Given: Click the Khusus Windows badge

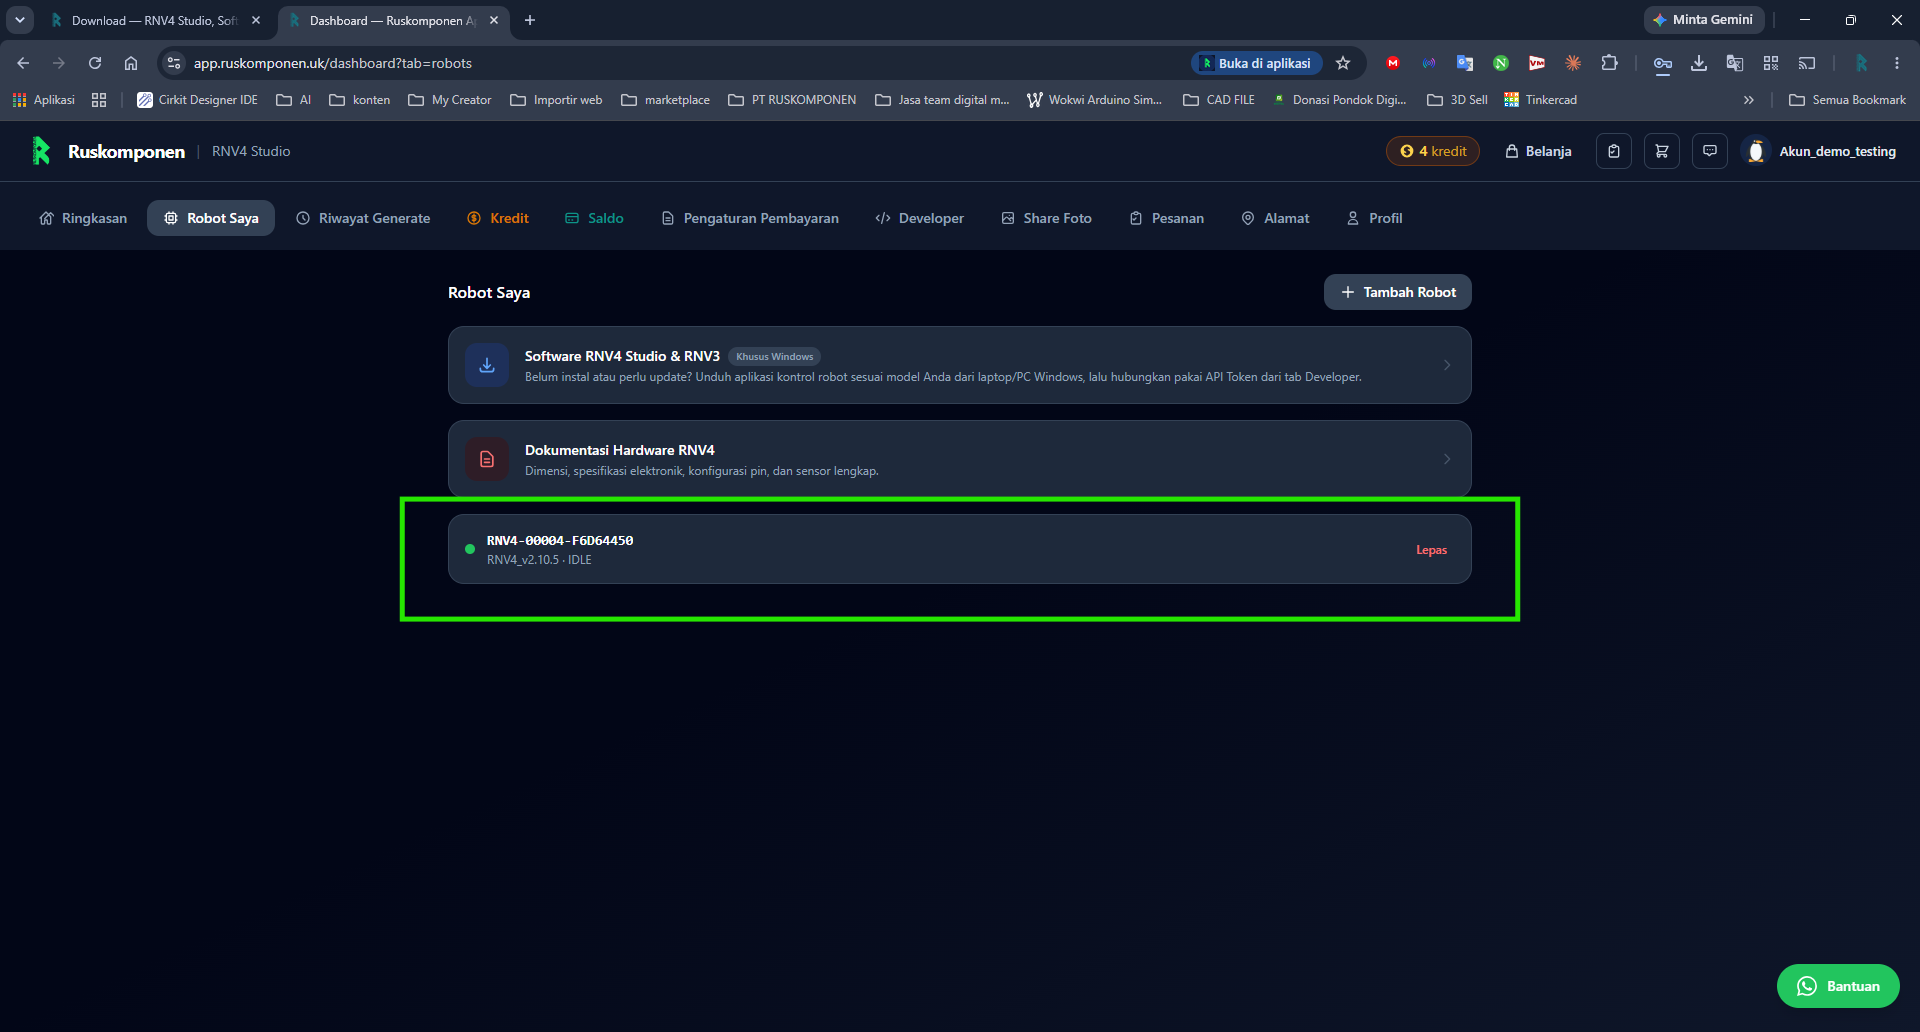Looking at the screenshot, I should pos(775,357).
